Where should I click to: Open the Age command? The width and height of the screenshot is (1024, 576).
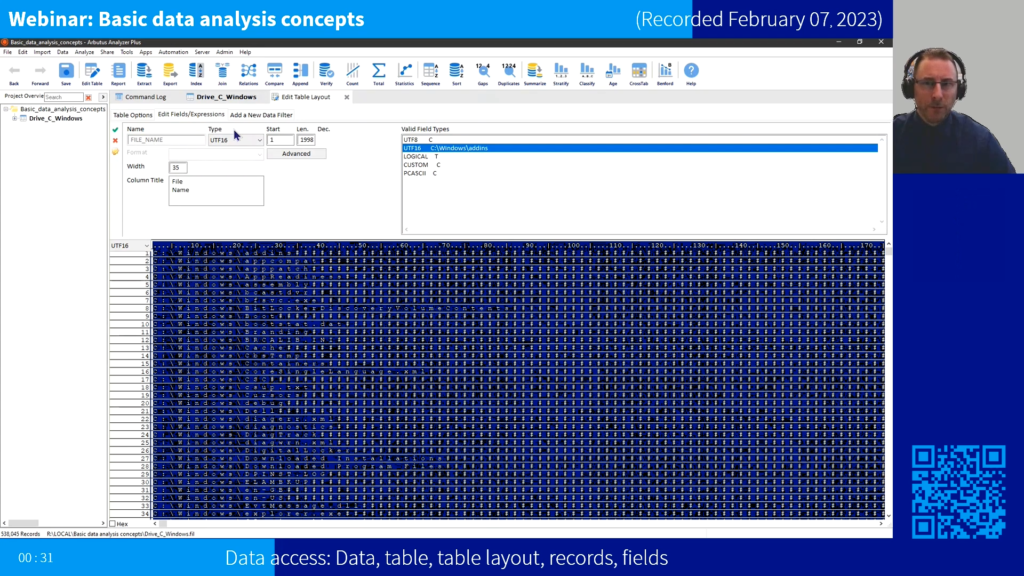613,74
